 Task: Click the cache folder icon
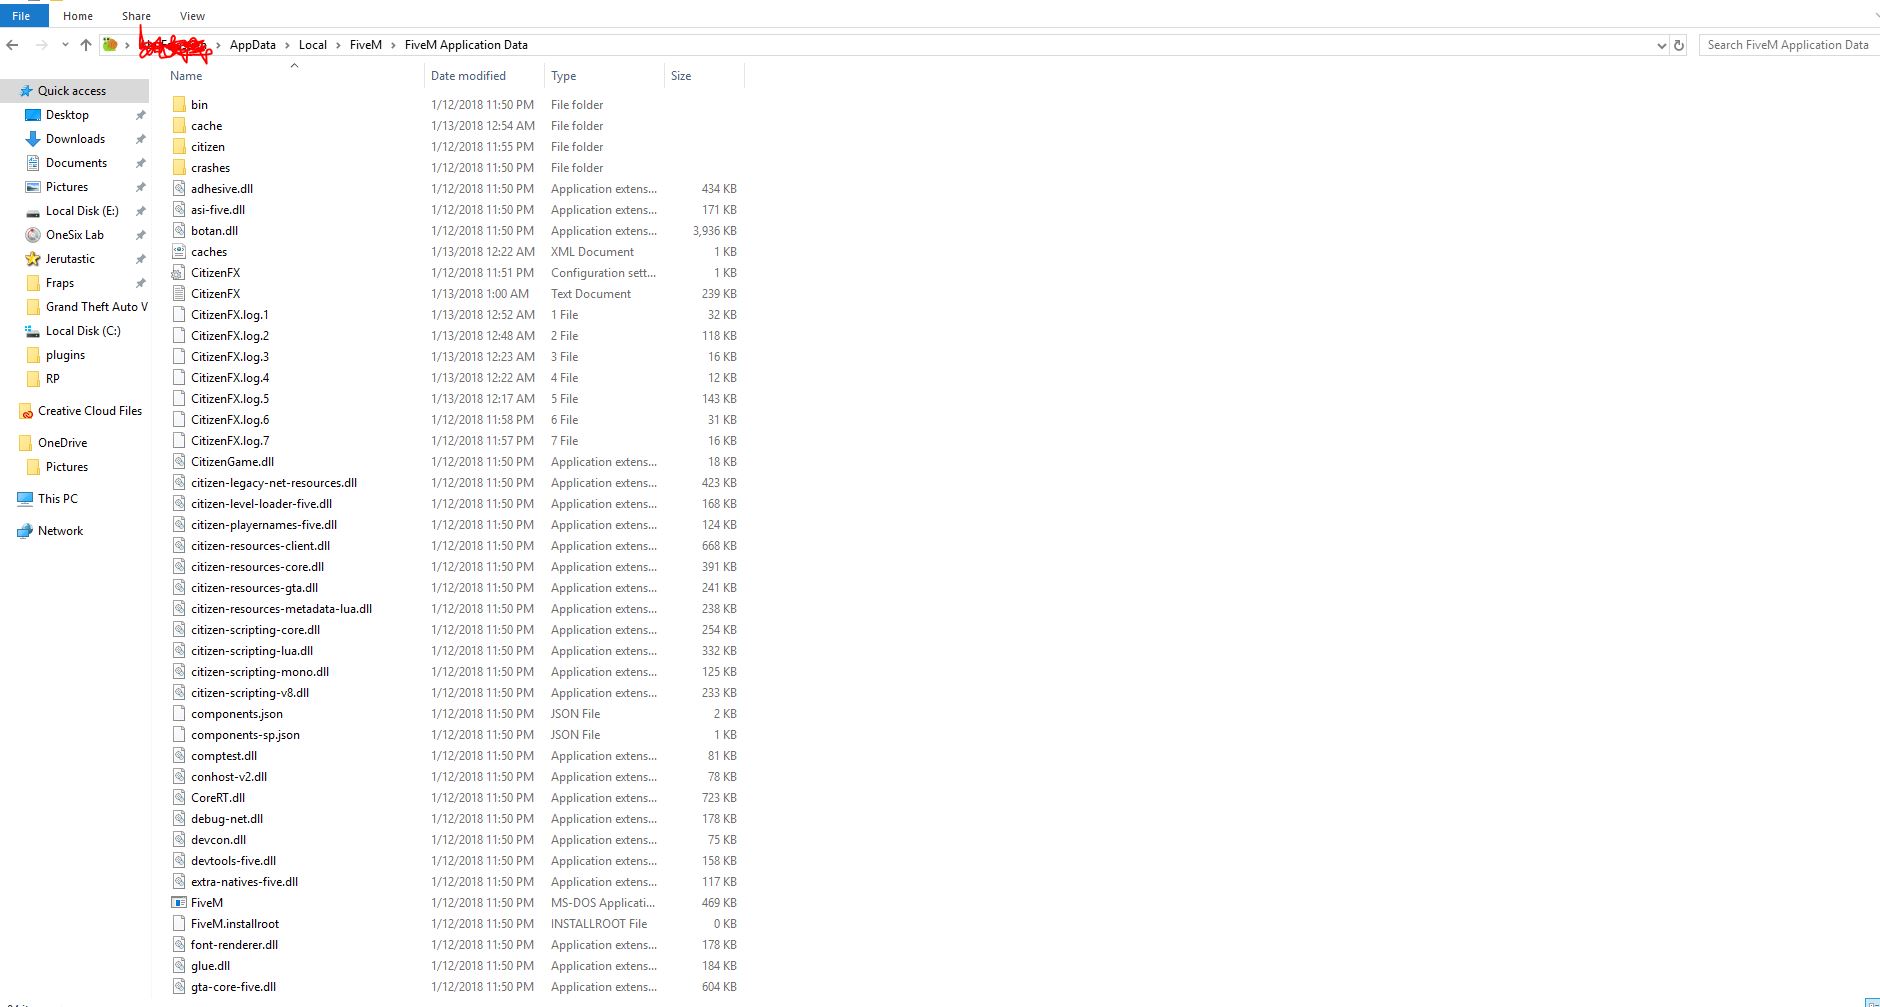(x=179, y=125)
